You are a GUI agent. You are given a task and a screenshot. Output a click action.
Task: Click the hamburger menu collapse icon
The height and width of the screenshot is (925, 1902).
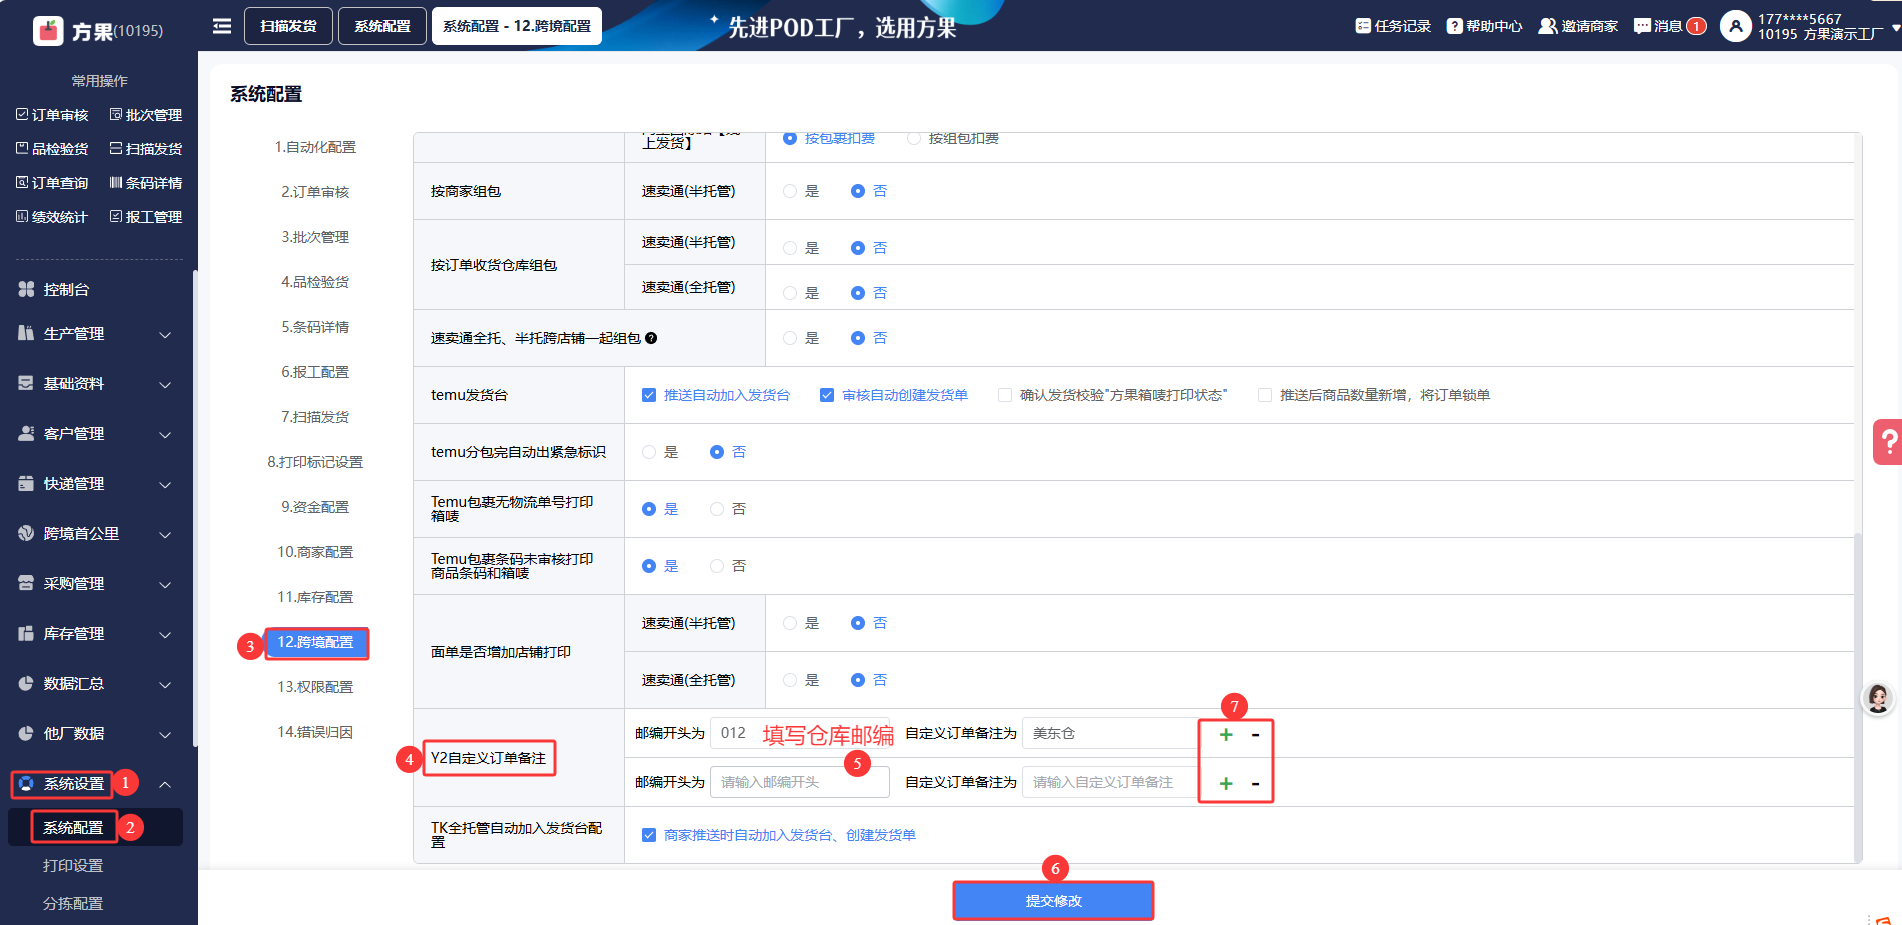(x=222, y=26)
